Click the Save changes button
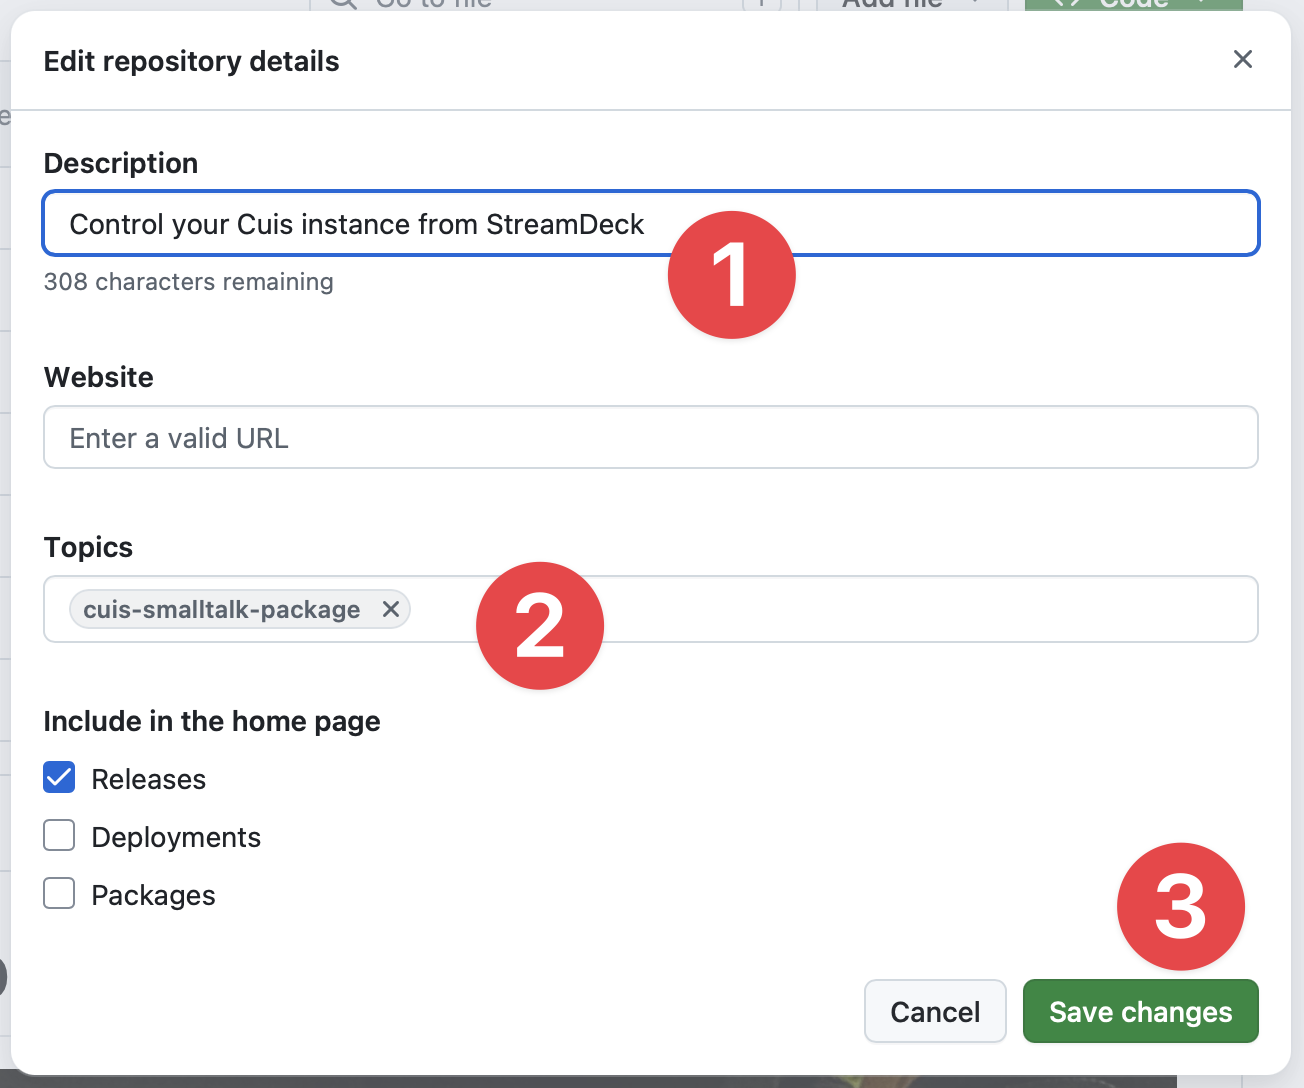Screen dimensions: 1304x1088 (1141, 1011)
